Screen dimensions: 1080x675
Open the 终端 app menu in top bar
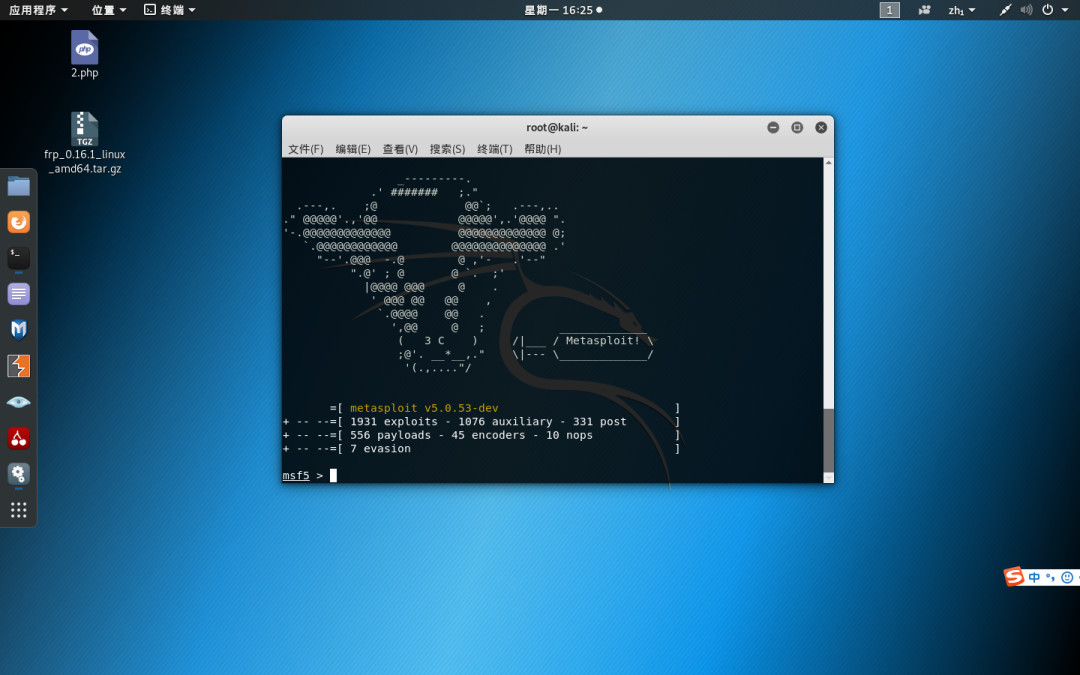170,10
